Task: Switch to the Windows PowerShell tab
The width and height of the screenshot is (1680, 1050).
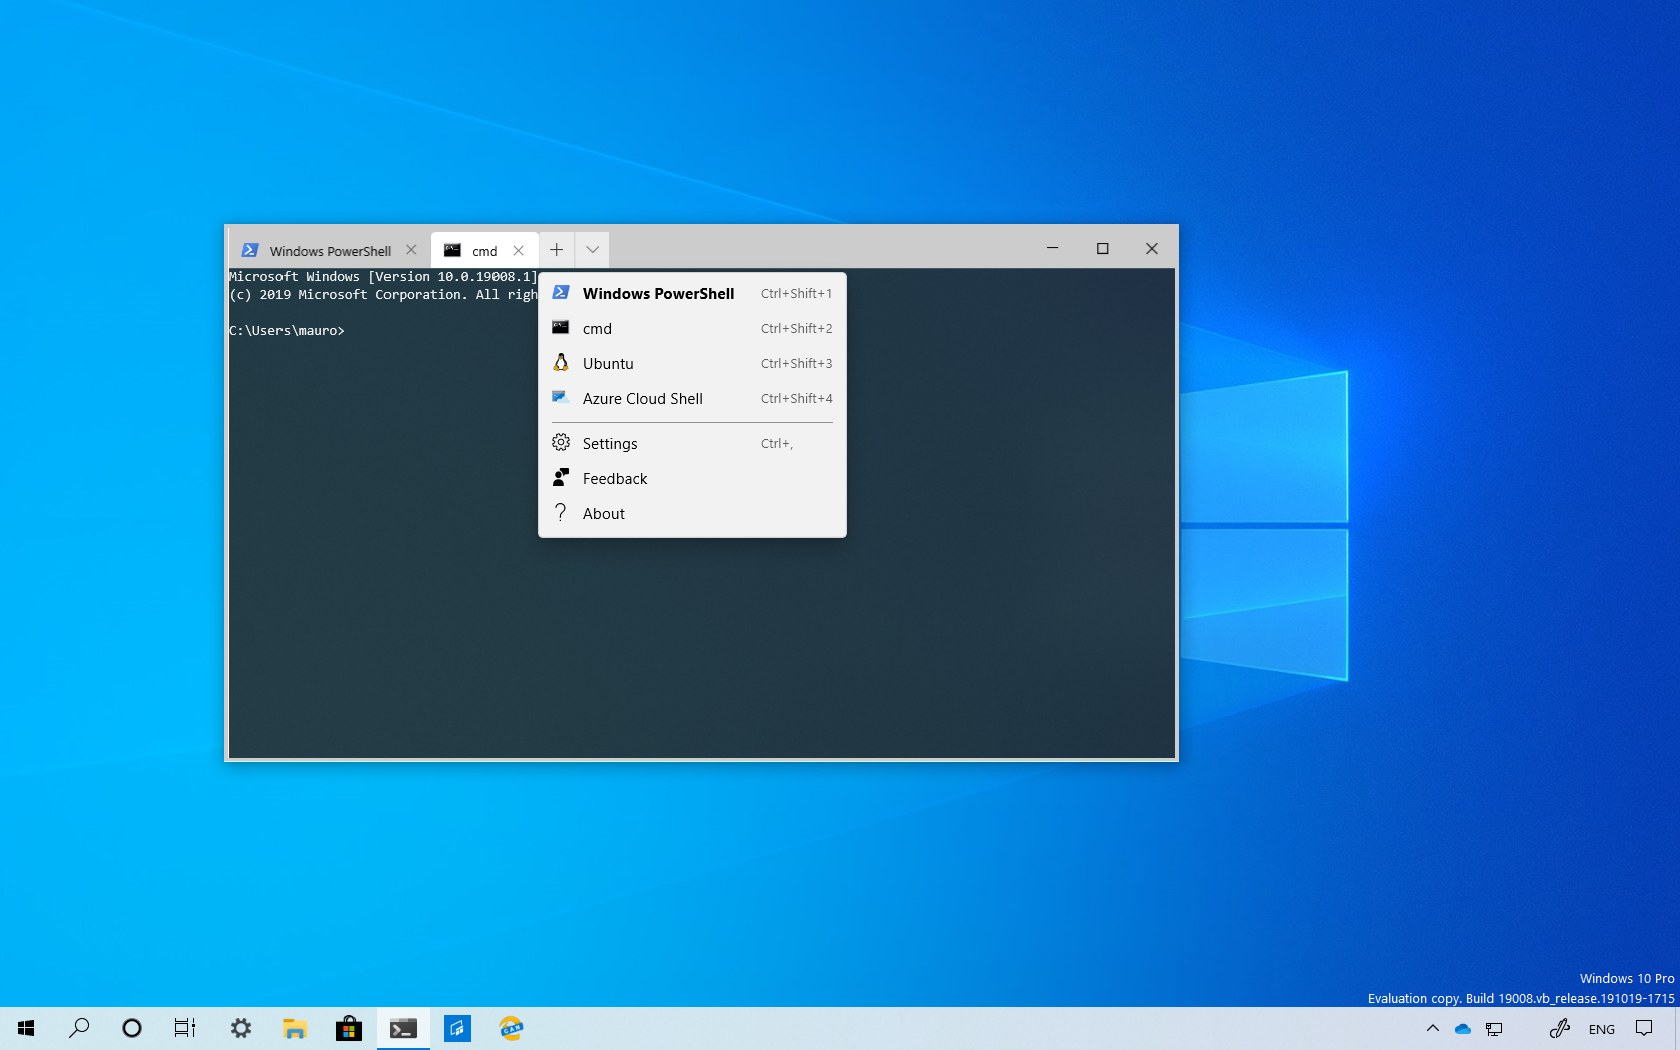Action: tap(330, 250)
